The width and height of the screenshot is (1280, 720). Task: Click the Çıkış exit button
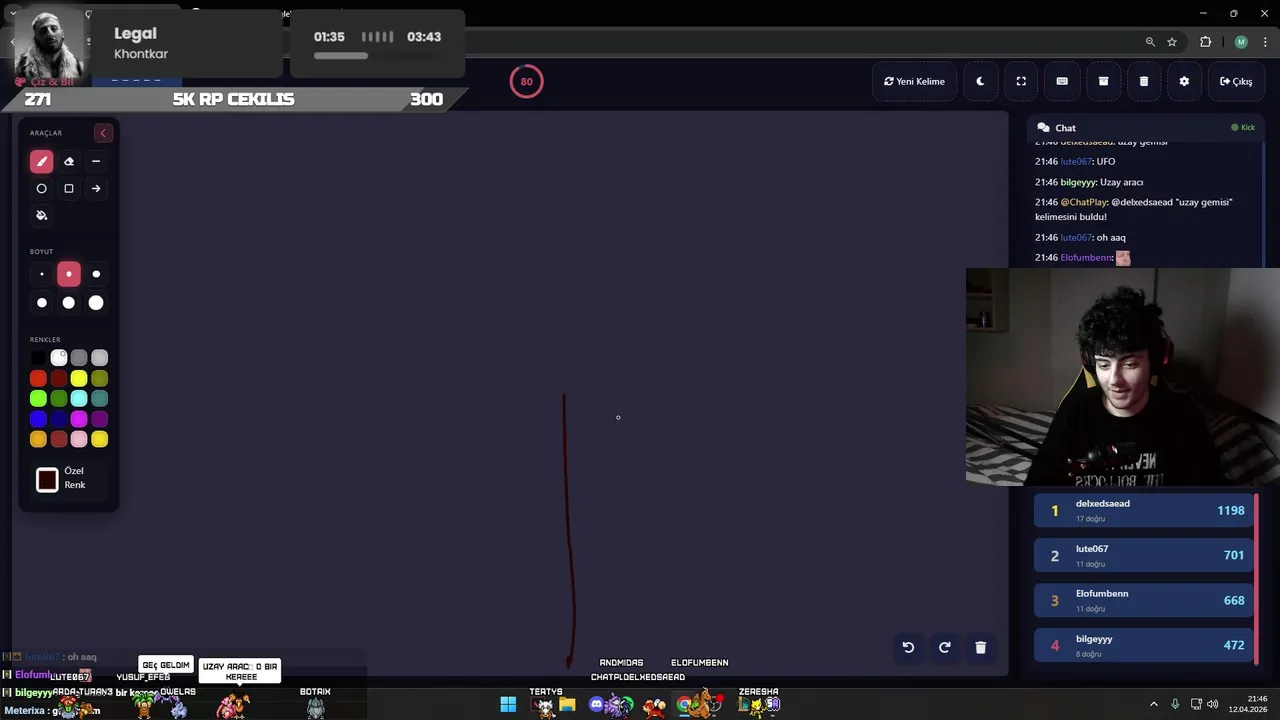point(1236,81)
